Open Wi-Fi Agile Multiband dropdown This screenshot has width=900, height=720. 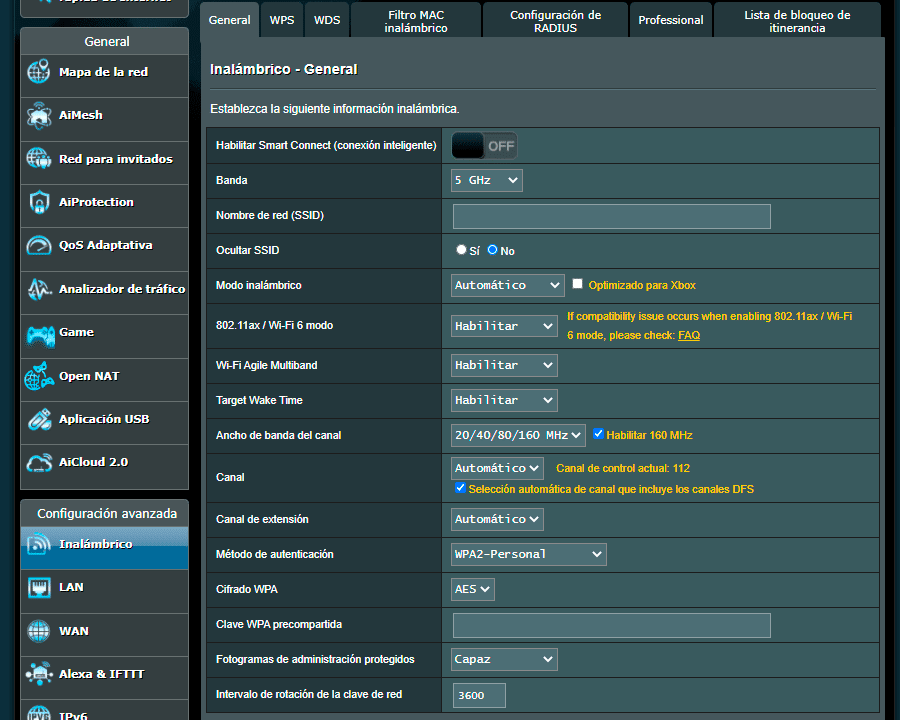coord(504,365)
